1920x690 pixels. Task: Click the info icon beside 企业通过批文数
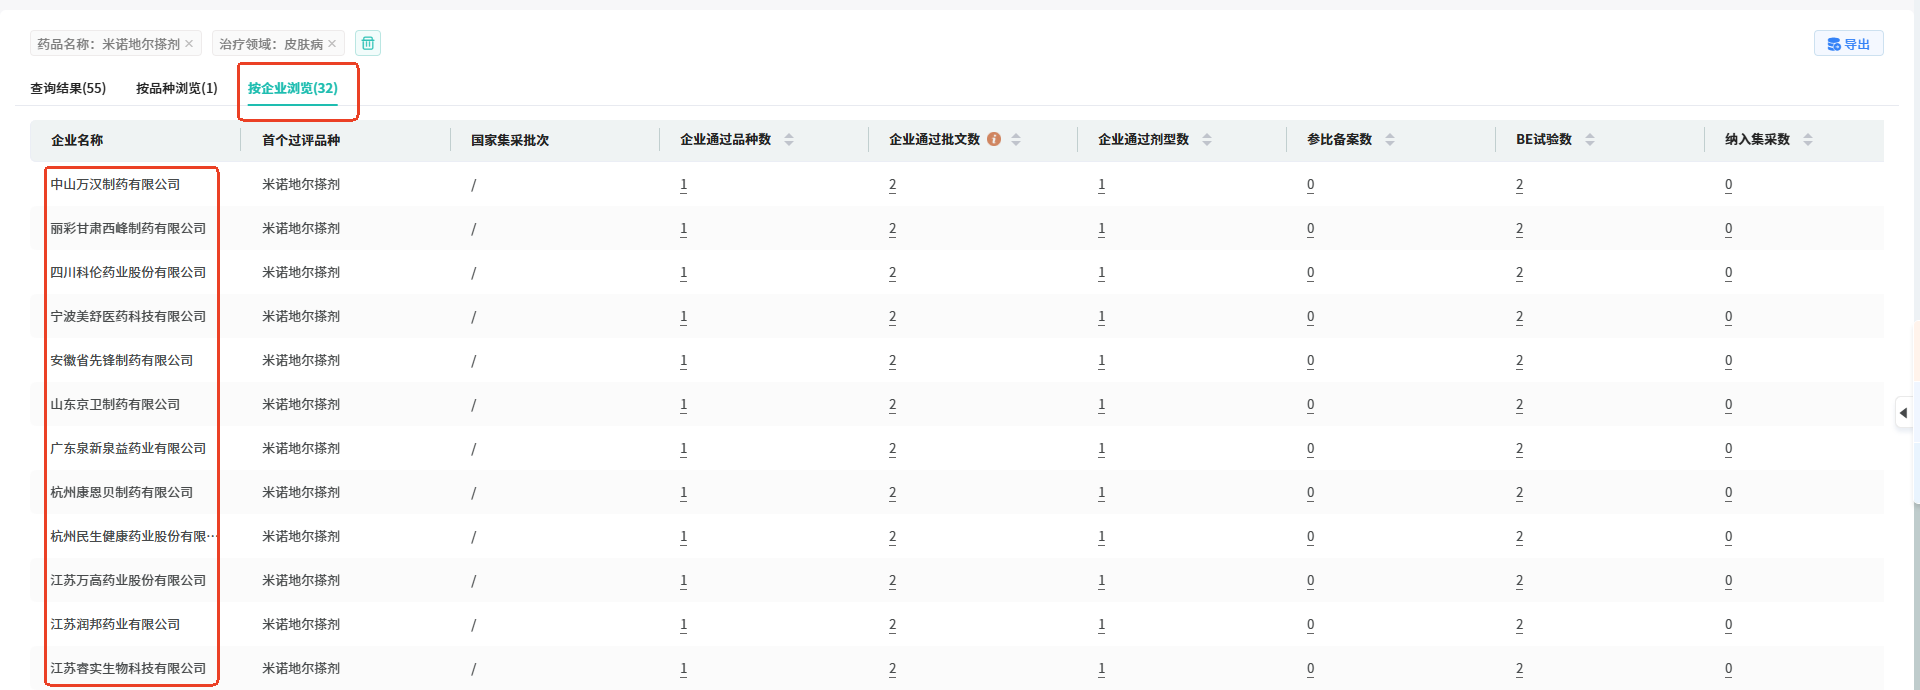point(994,139)
